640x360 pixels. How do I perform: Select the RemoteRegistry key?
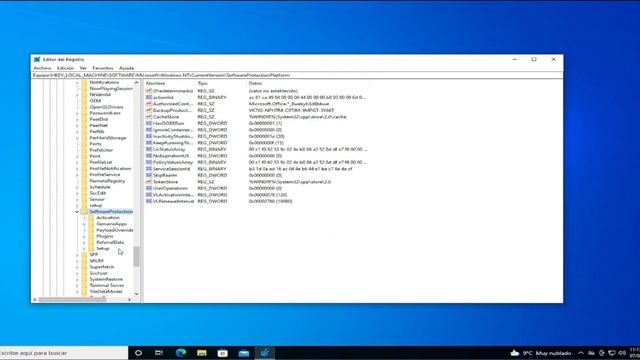pyautogui.click(x=107, y=181)
